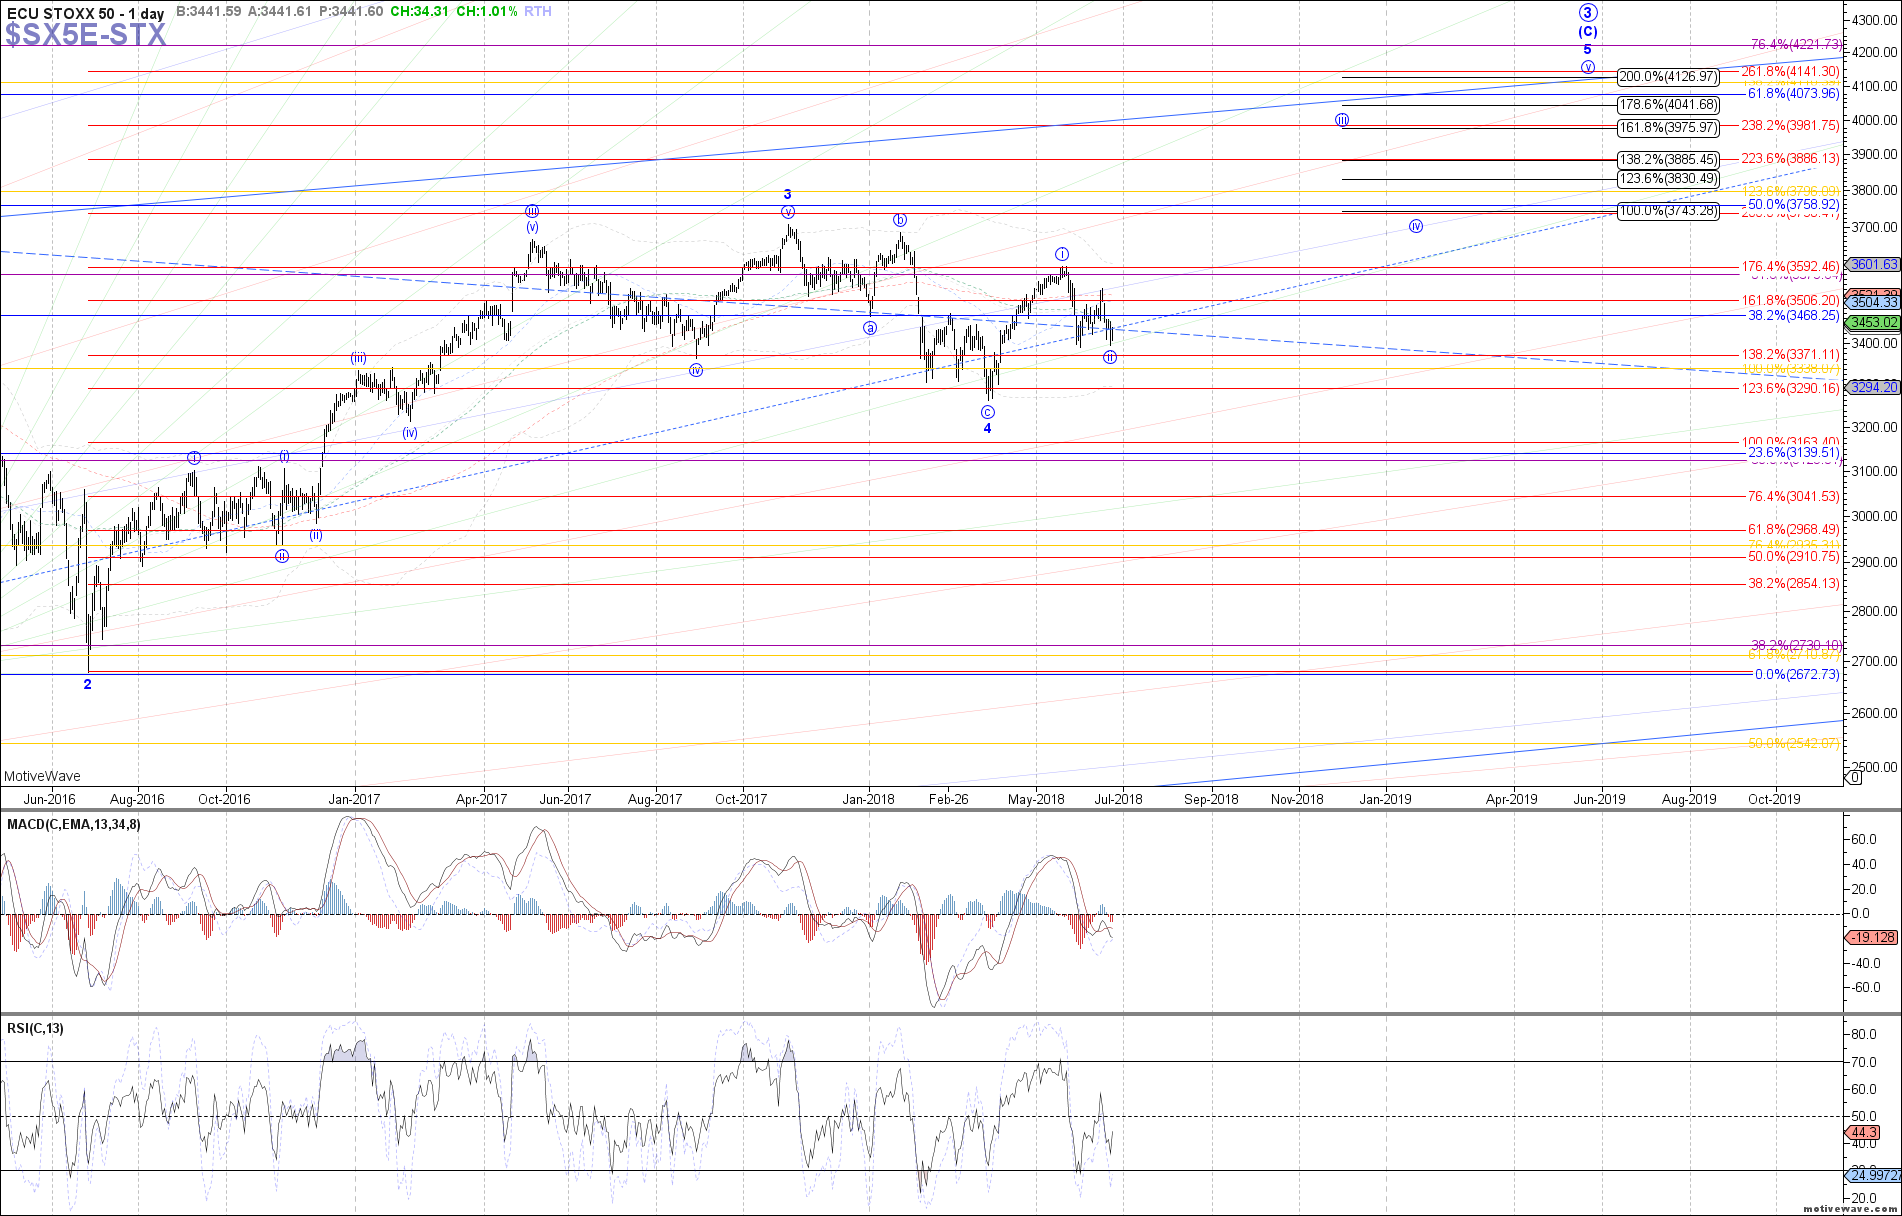
Task: Click the 24.9972 RSI axis tag
Action: [1872, 1176]
